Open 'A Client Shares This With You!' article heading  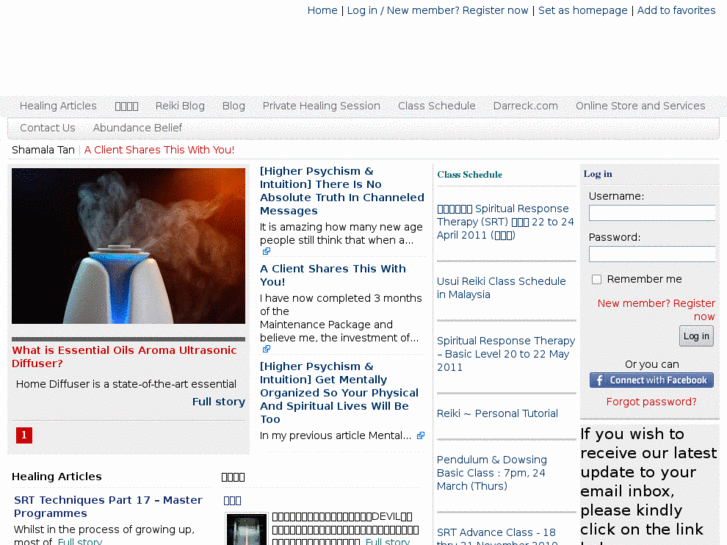(332, 275)
